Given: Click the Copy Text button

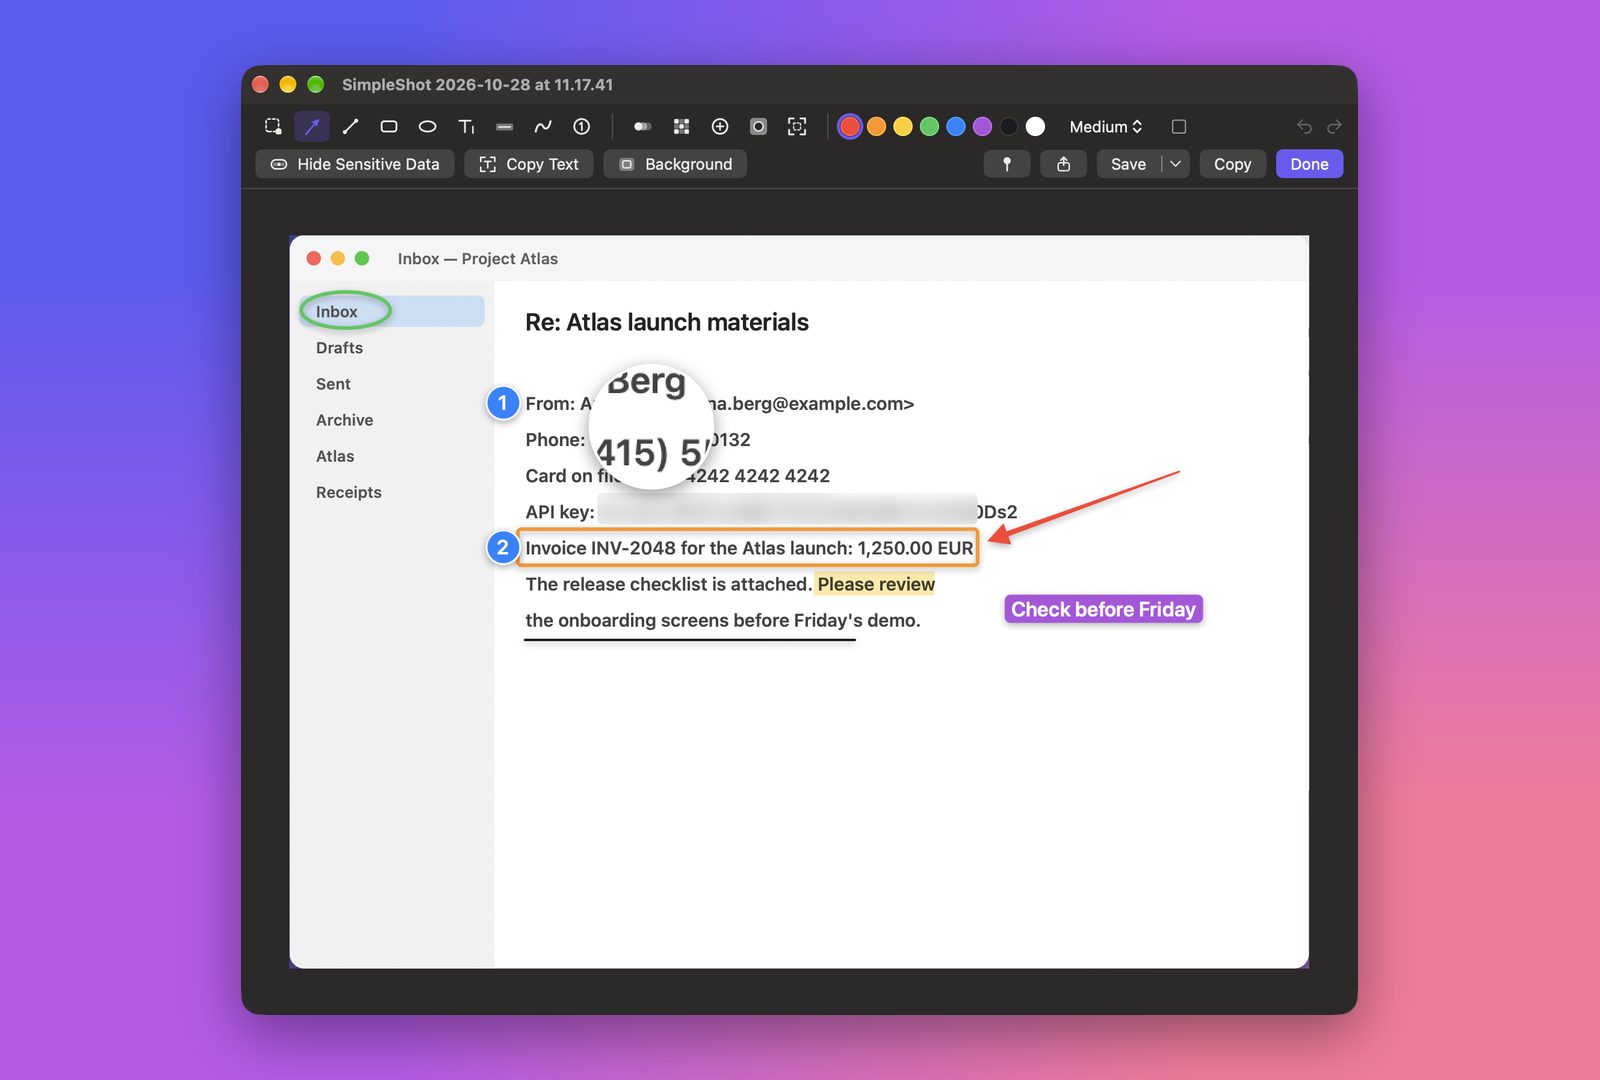Looking at the screenshot, I should (529, 164).
